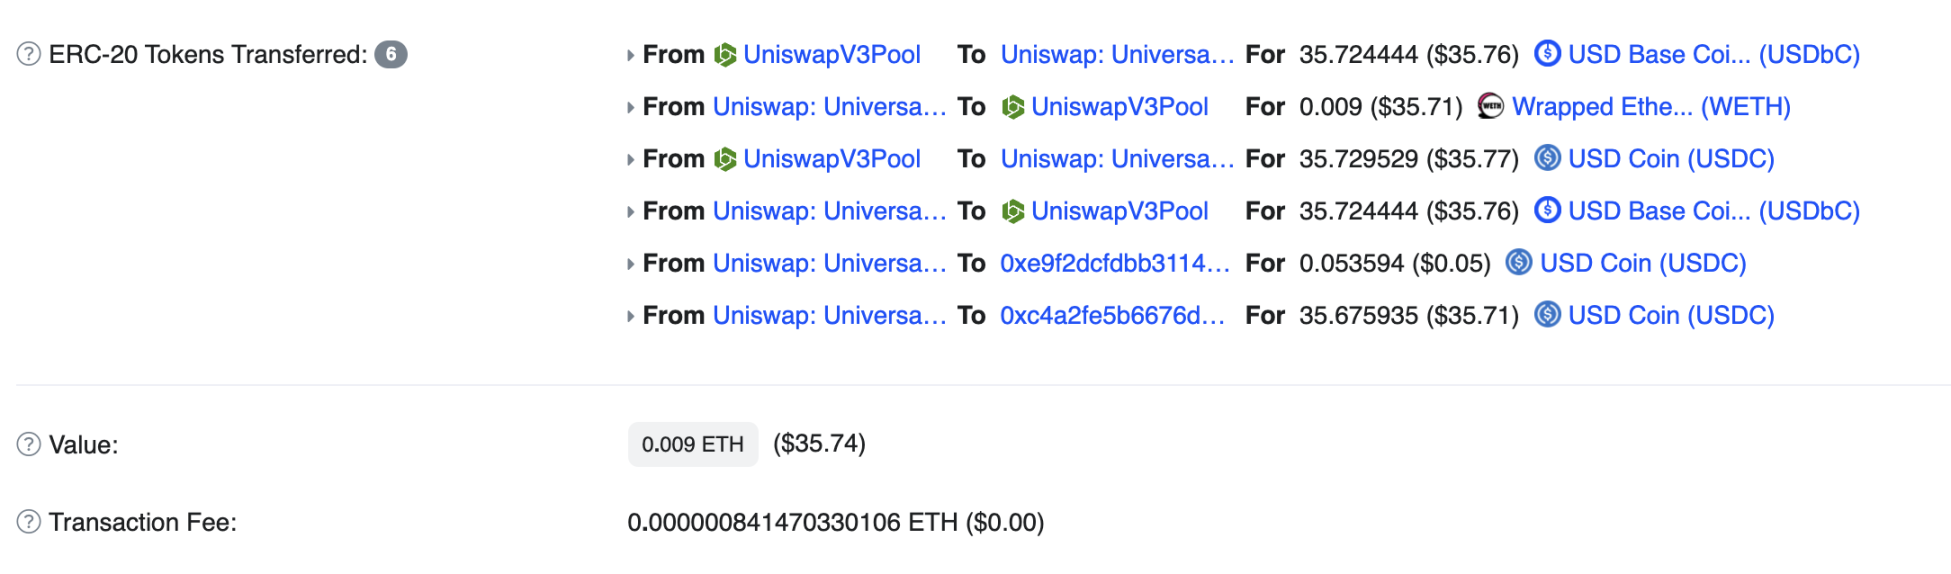This screenshot has width=1951, height=574.
Task: Click the USDC icon in the 35.729529 row
Action: click(x=1547, y=158)
